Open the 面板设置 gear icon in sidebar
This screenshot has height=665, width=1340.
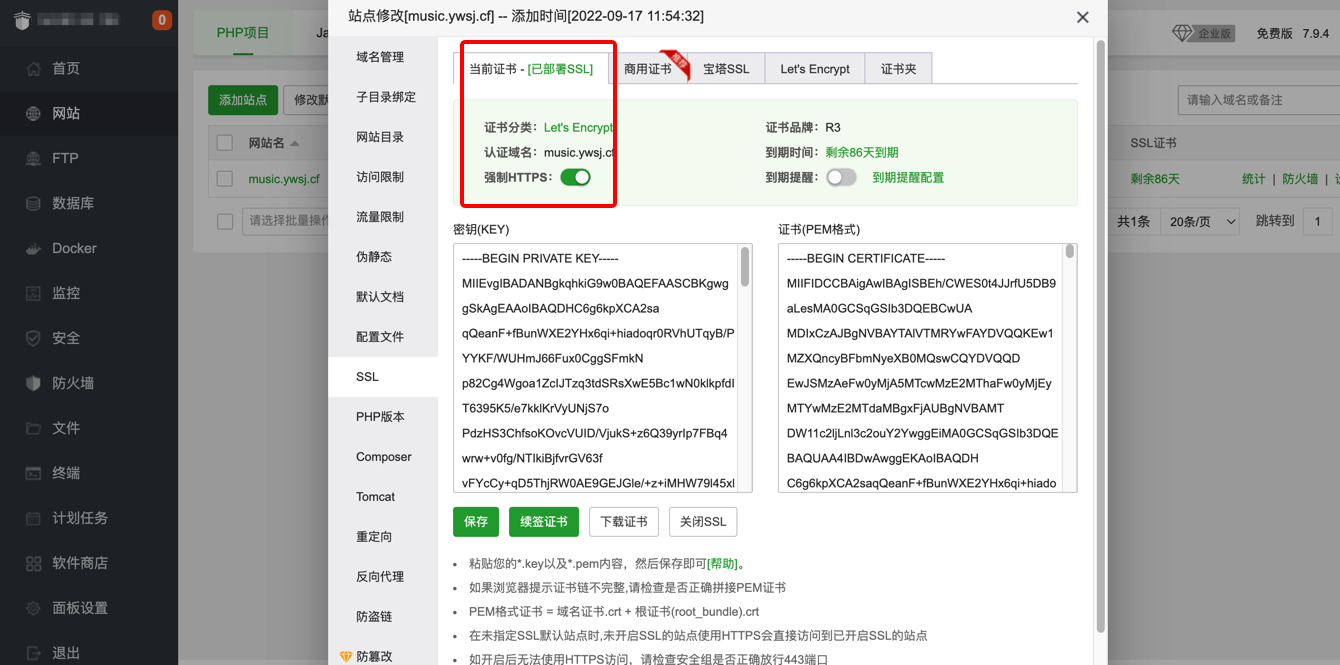(33, 609)
